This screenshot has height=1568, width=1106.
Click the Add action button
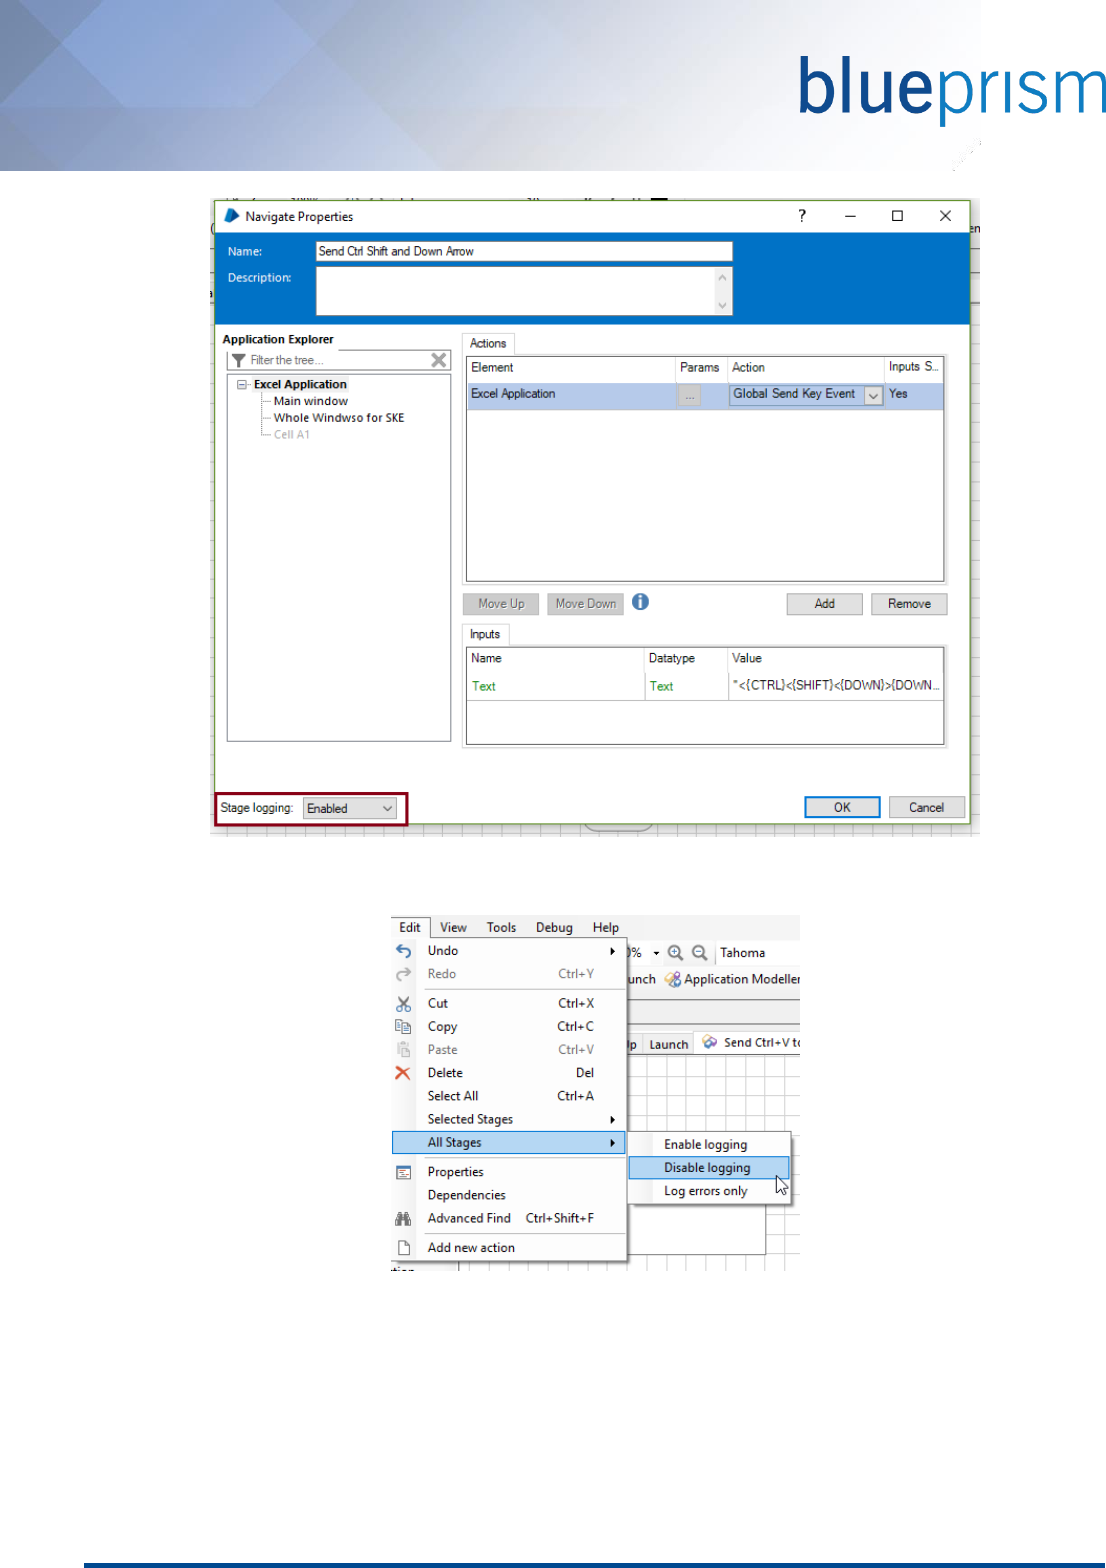(824, 604)
